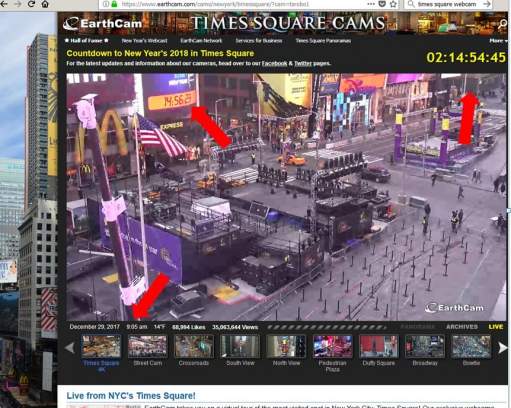Open site search magnifier icon
This screenshot has height=408, width=511.
(502, 24)
